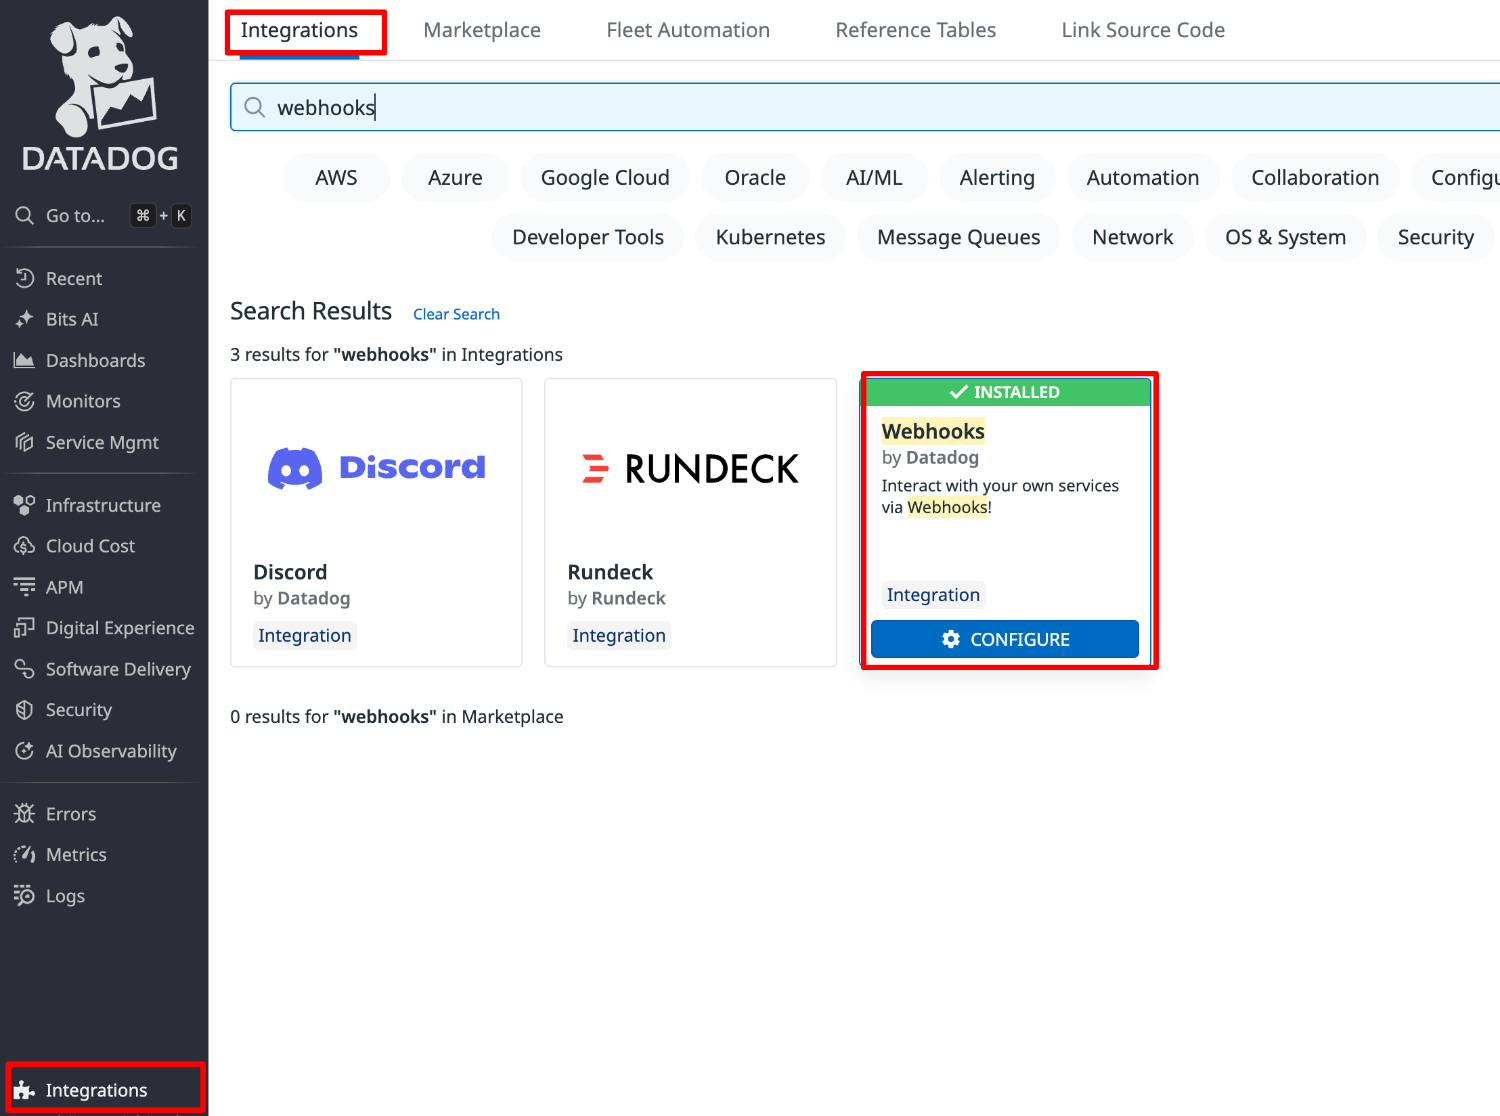This screenshot has width=1500, height=1116.
Task: Click the Integration tag on Rundeck card
Action: [x=619, y=636]
